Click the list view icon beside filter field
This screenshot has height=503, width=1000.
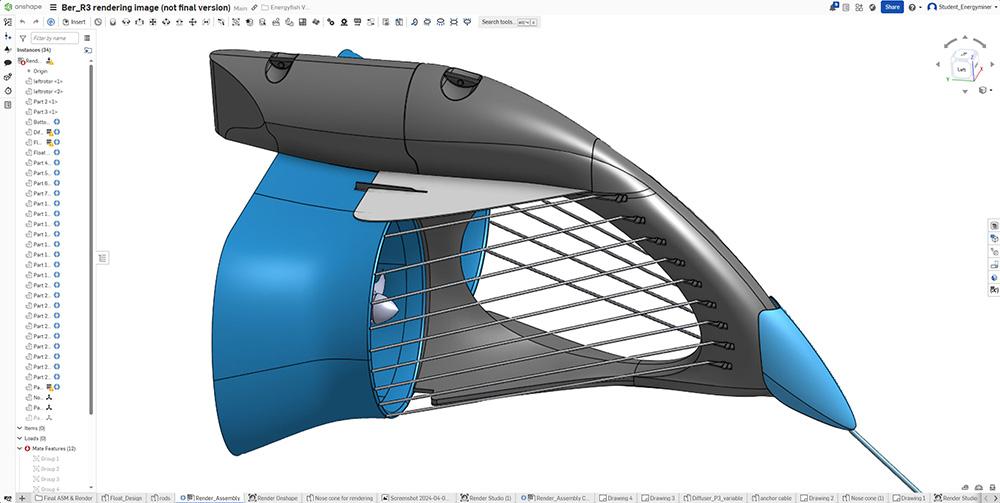point(87,38)
